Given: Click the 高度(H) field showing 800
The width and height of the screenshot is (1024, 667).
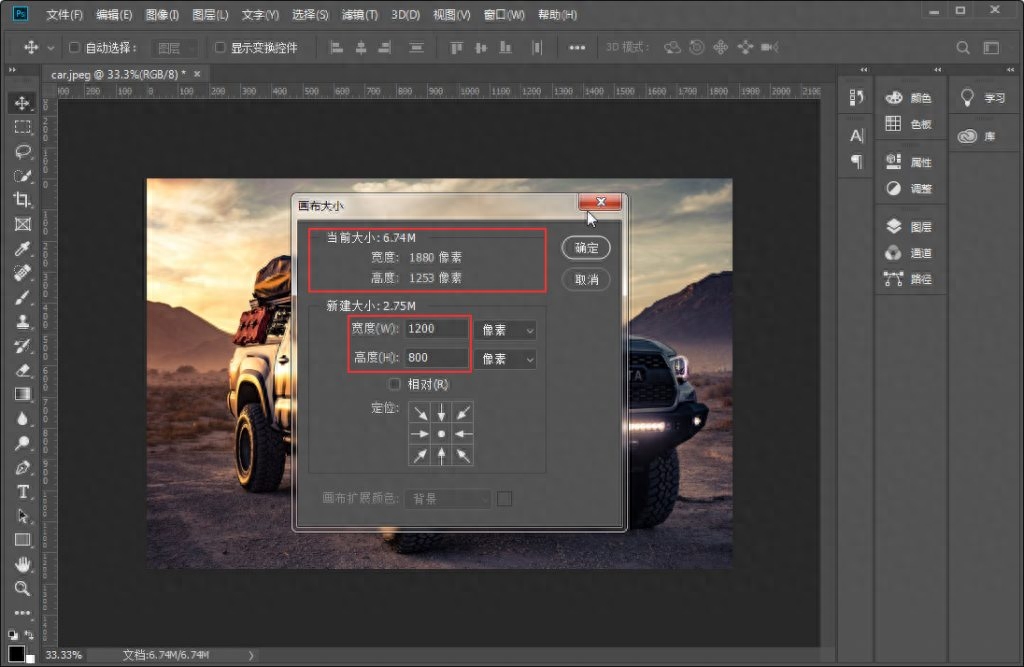Looking at the screenshot, I should [x=436, y=357].
